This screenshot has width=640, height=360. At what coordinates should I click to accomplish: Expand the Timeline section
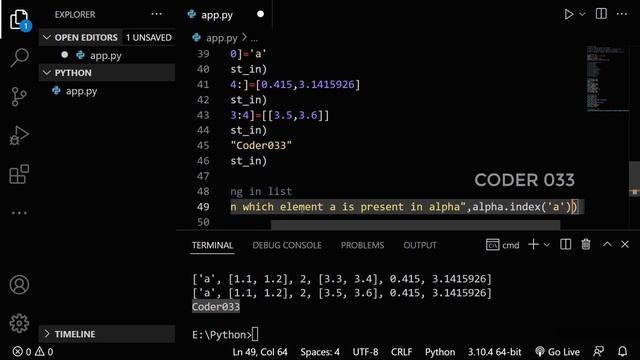[x=47, y=334]
